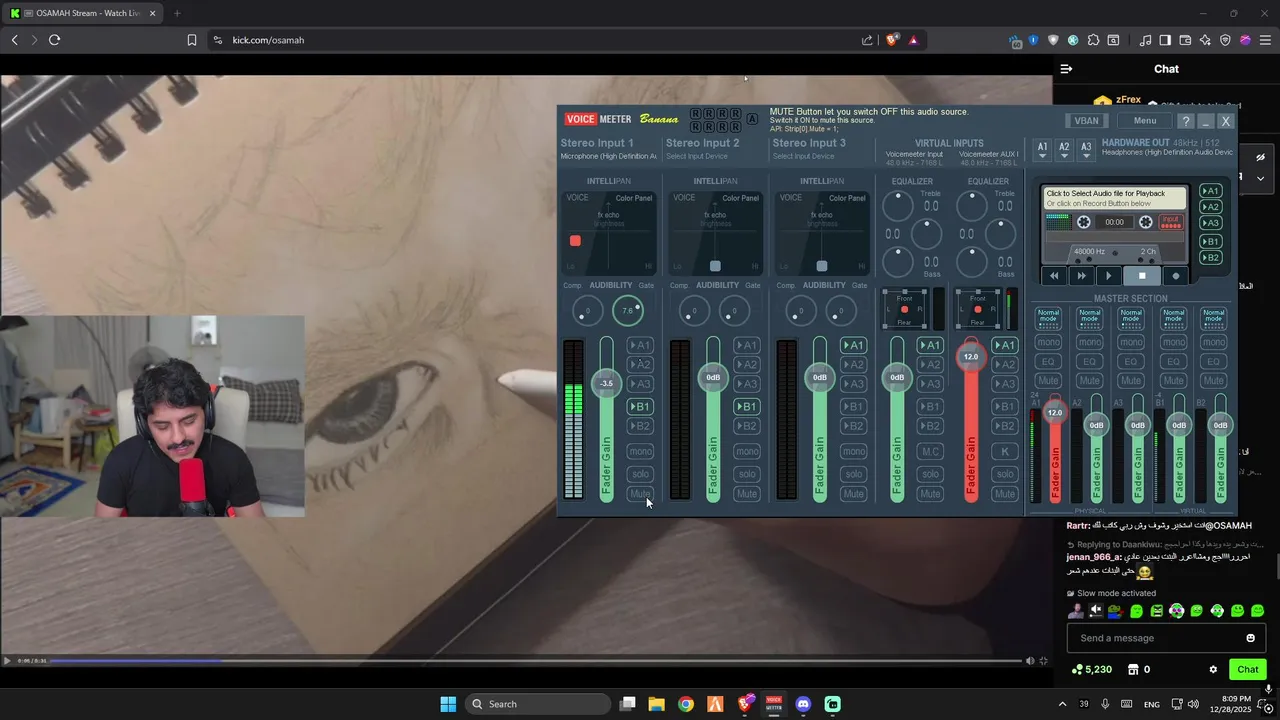Reload the browser page
Image resolution: width=1280 pixels, height=720 pixels.
coord(54,40)
